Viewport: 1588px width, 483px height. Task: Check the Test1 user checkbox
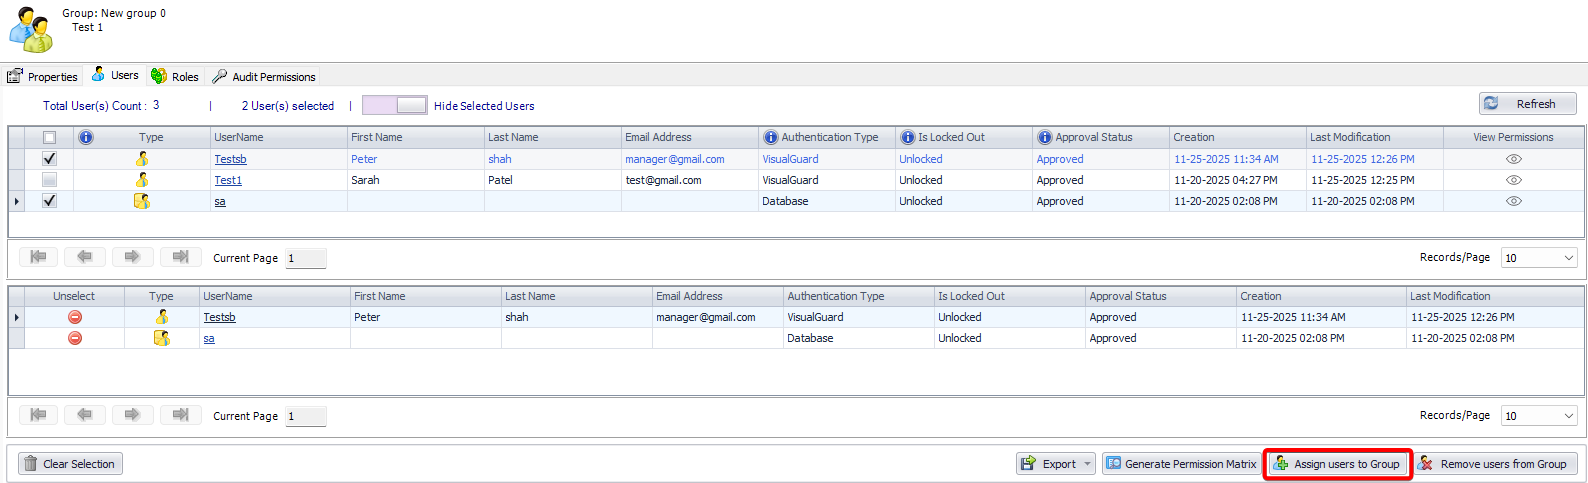click(x=49, y=180)
